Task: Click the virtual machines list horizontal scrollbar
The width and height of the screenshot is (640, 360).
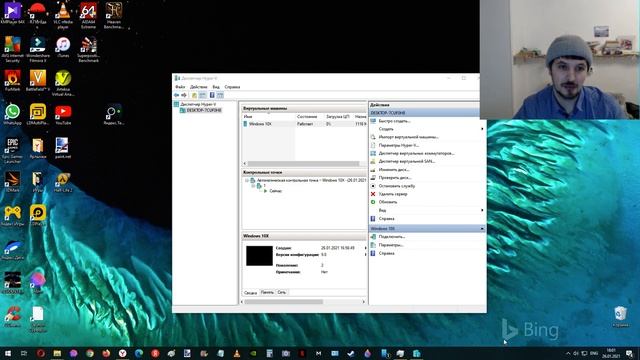Action: (x=304, y=164)
